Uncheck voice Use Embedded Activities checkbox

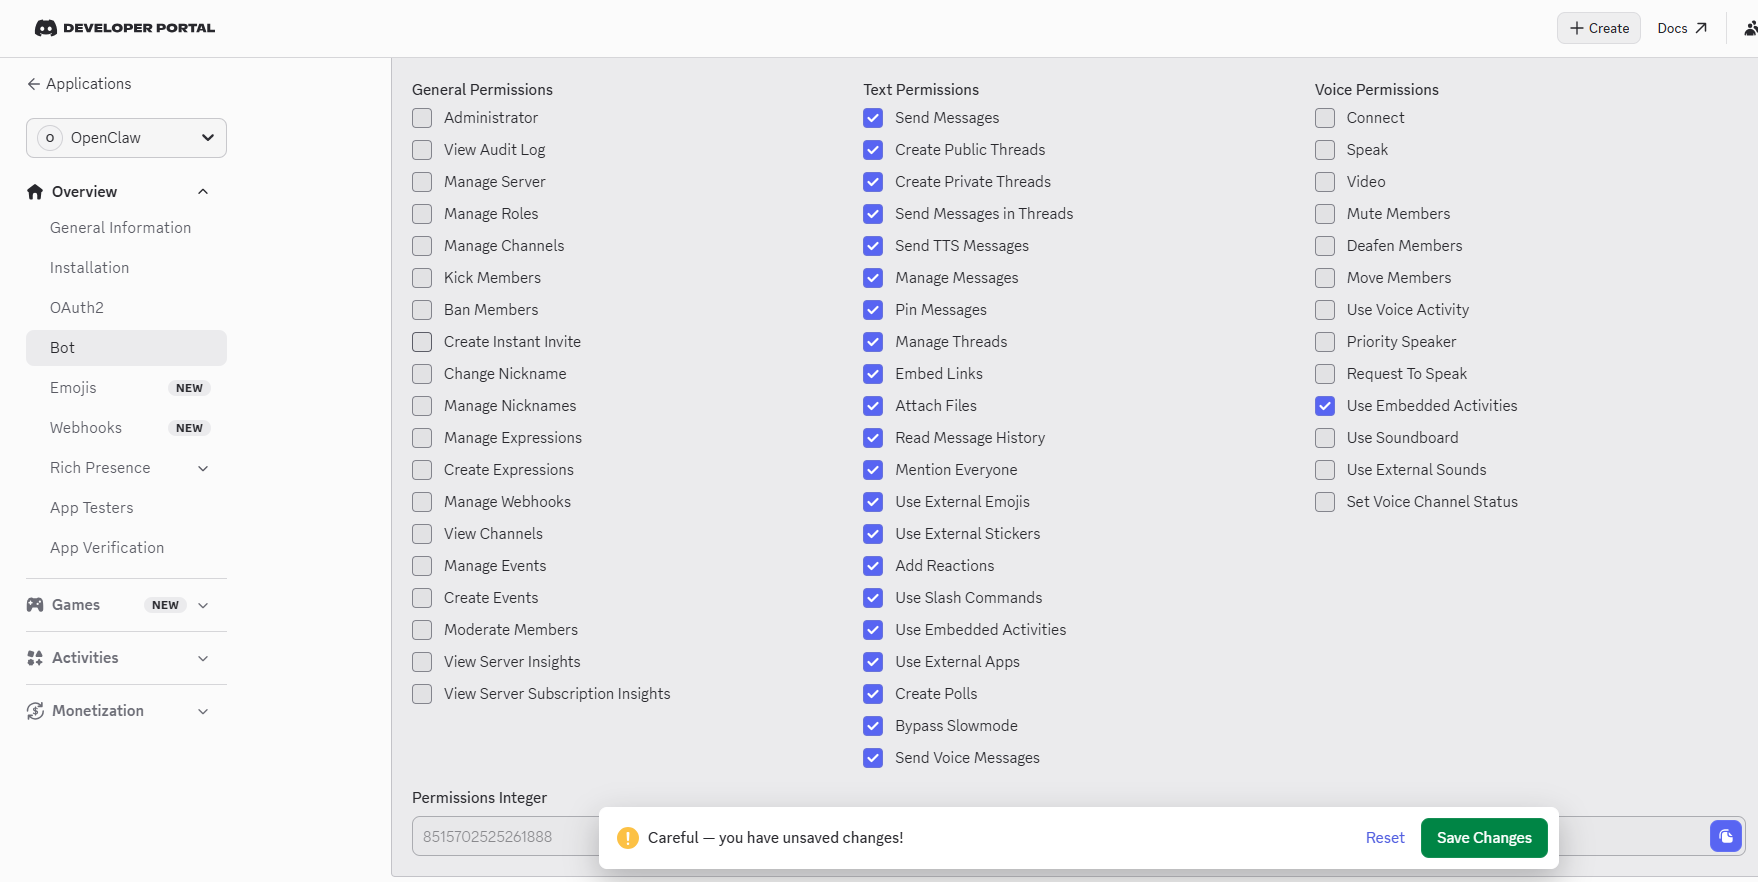tap(1325, 406)
